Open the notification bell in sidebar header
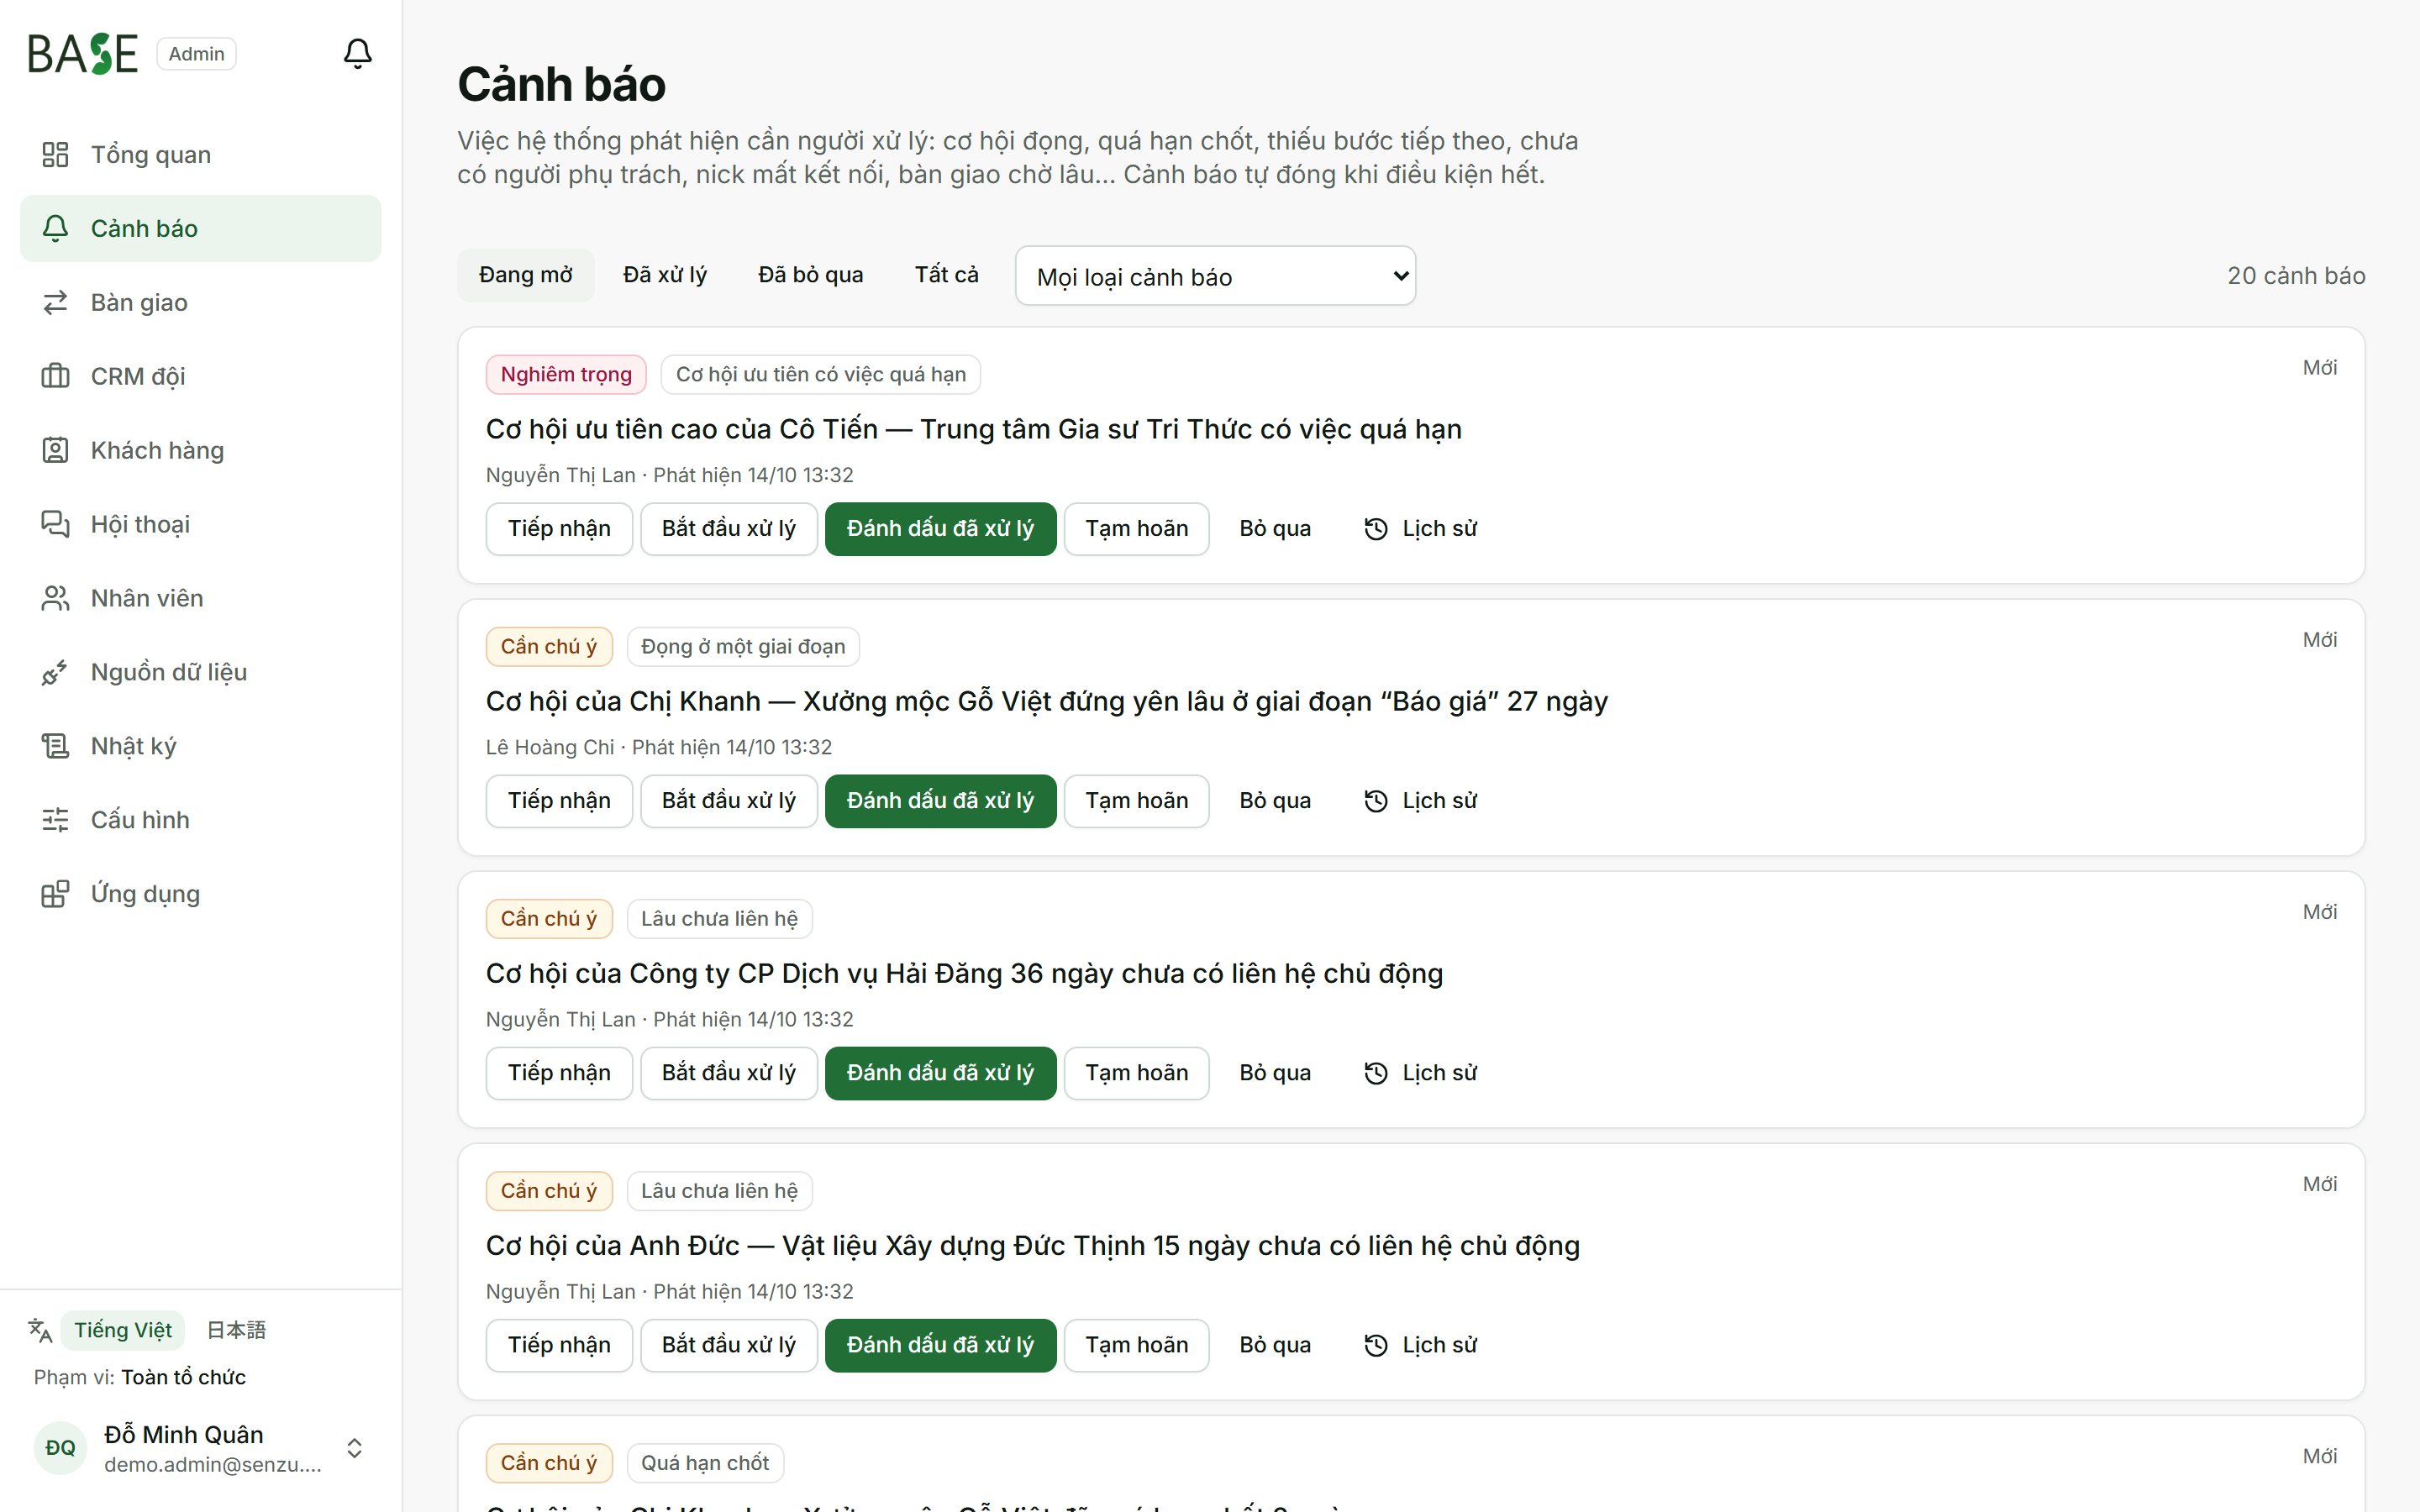This screenshot has height=1512, width=2420. coord(357,53)
